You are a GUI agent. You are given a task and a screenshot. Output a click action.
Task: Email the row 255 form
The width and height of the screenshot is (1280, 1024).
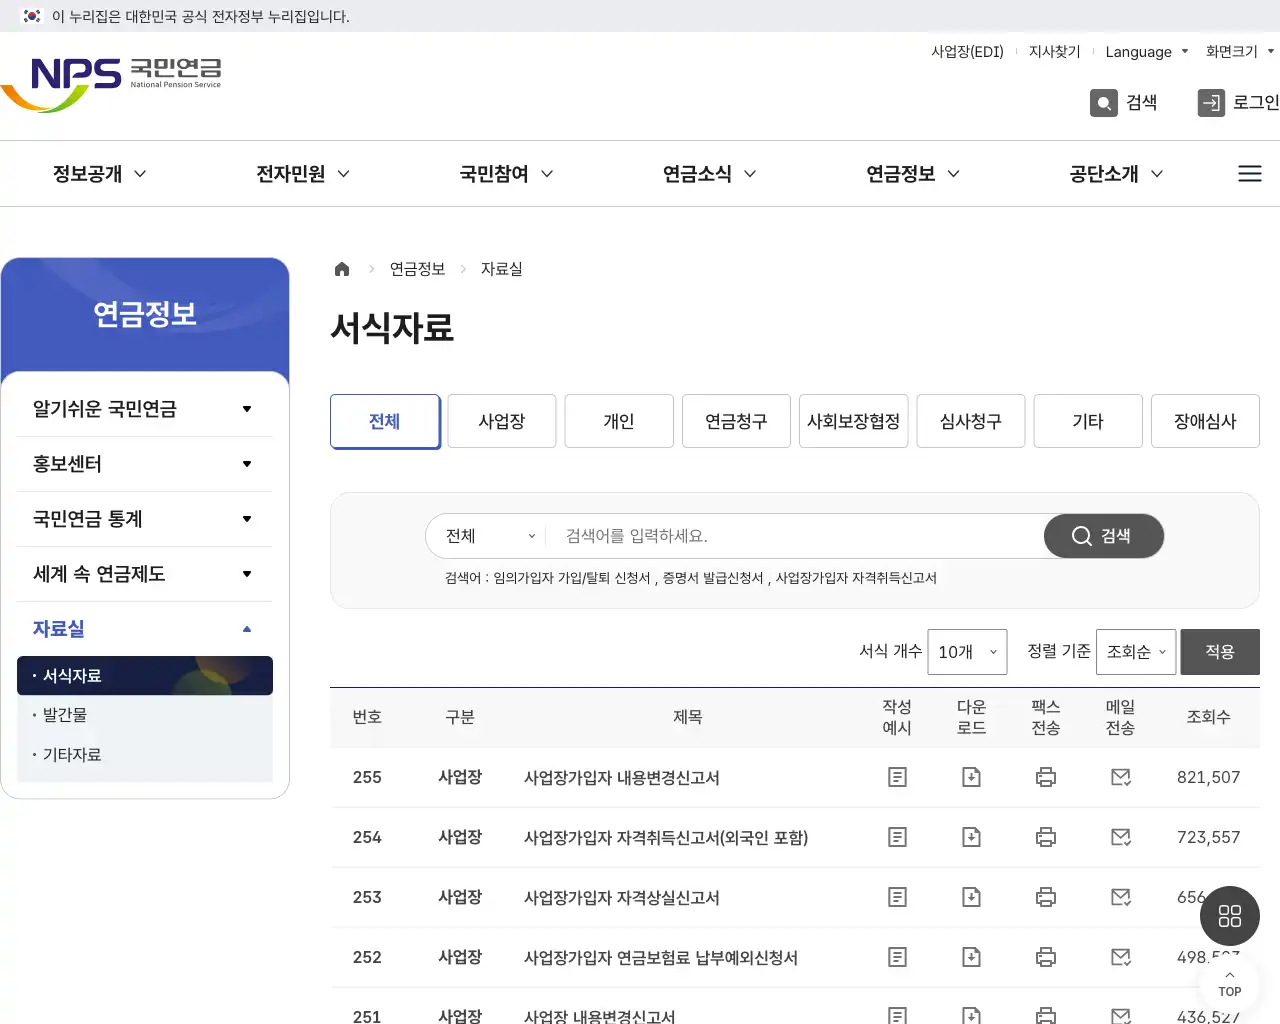1121,777
